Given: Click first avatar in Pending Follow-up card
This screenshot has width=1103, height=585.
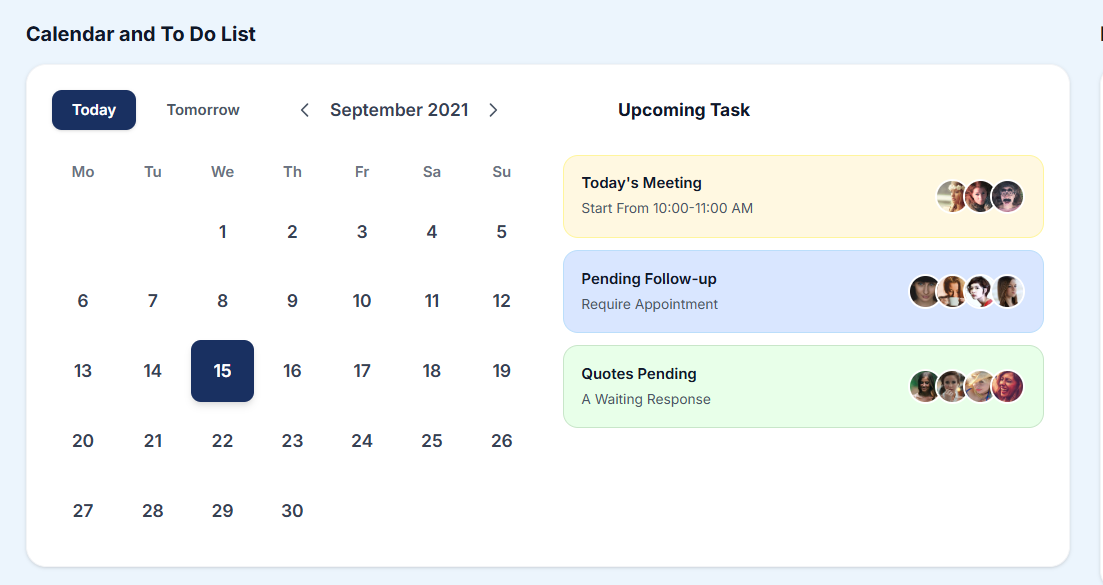Looking at the screenshot, I should pyautogui.click(x=925, y=291).
